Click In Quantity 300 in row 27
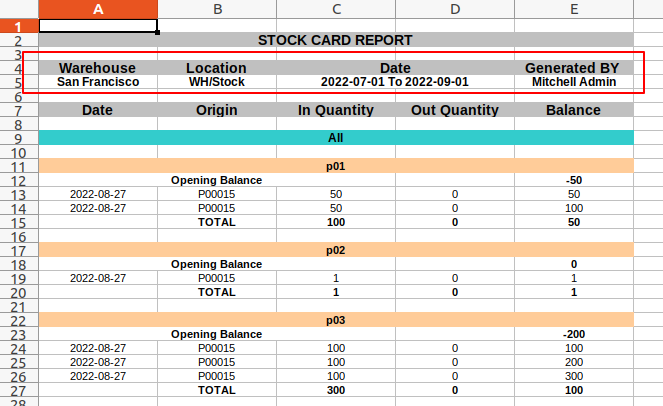Image resolution: width=663 pixels, height=406 pixels. 336,390
